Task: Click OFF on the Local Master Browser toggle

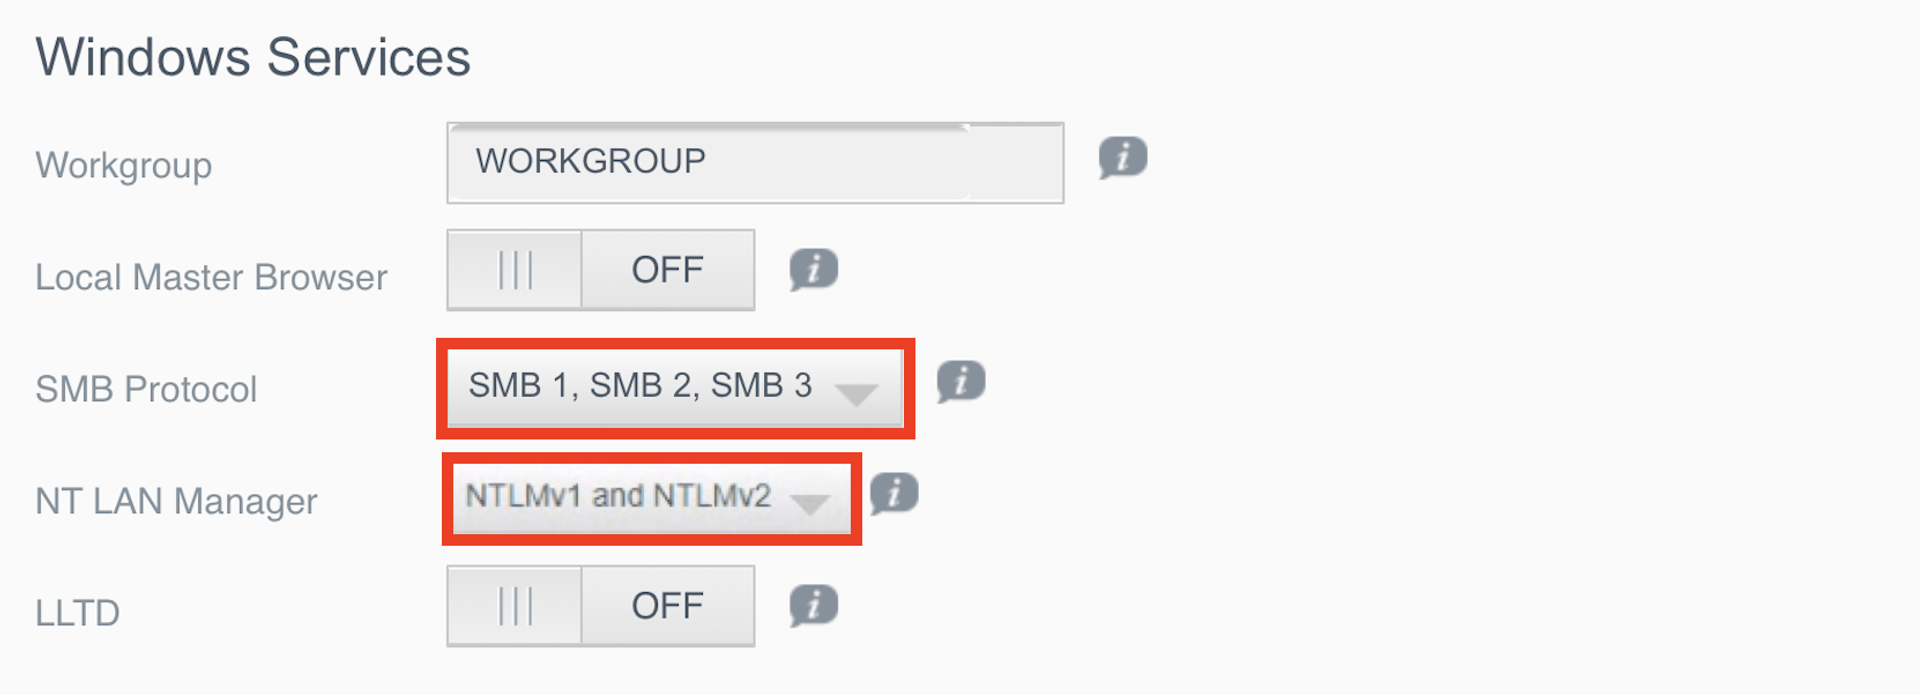Action: click(666, 269)
